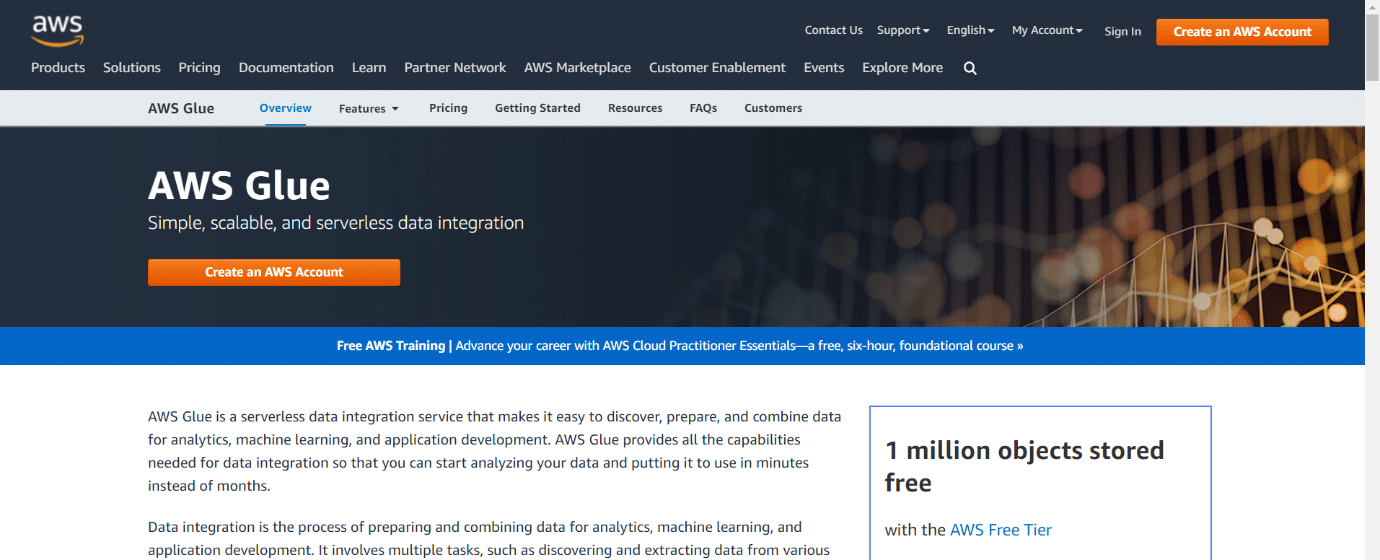
Task: Select the Overview tab
Action: click(x=285, y=108)
